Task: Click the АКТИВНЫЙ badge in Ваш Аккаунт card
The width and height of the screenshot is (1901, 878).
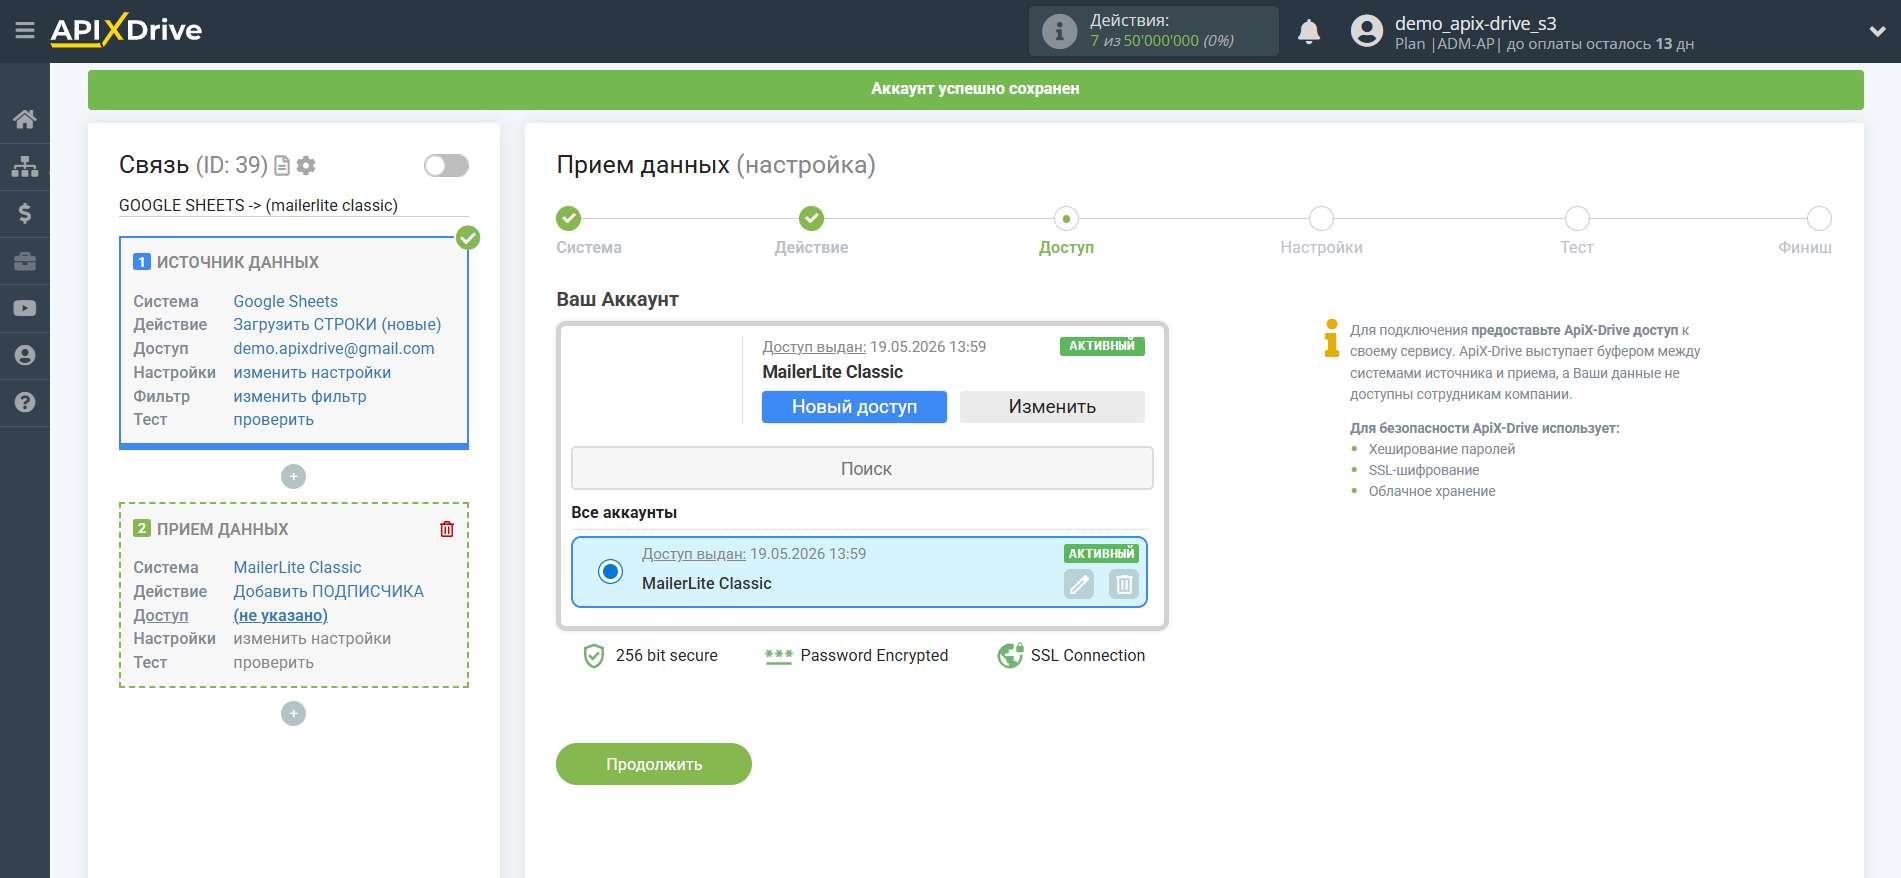Action: point(1102,346)
